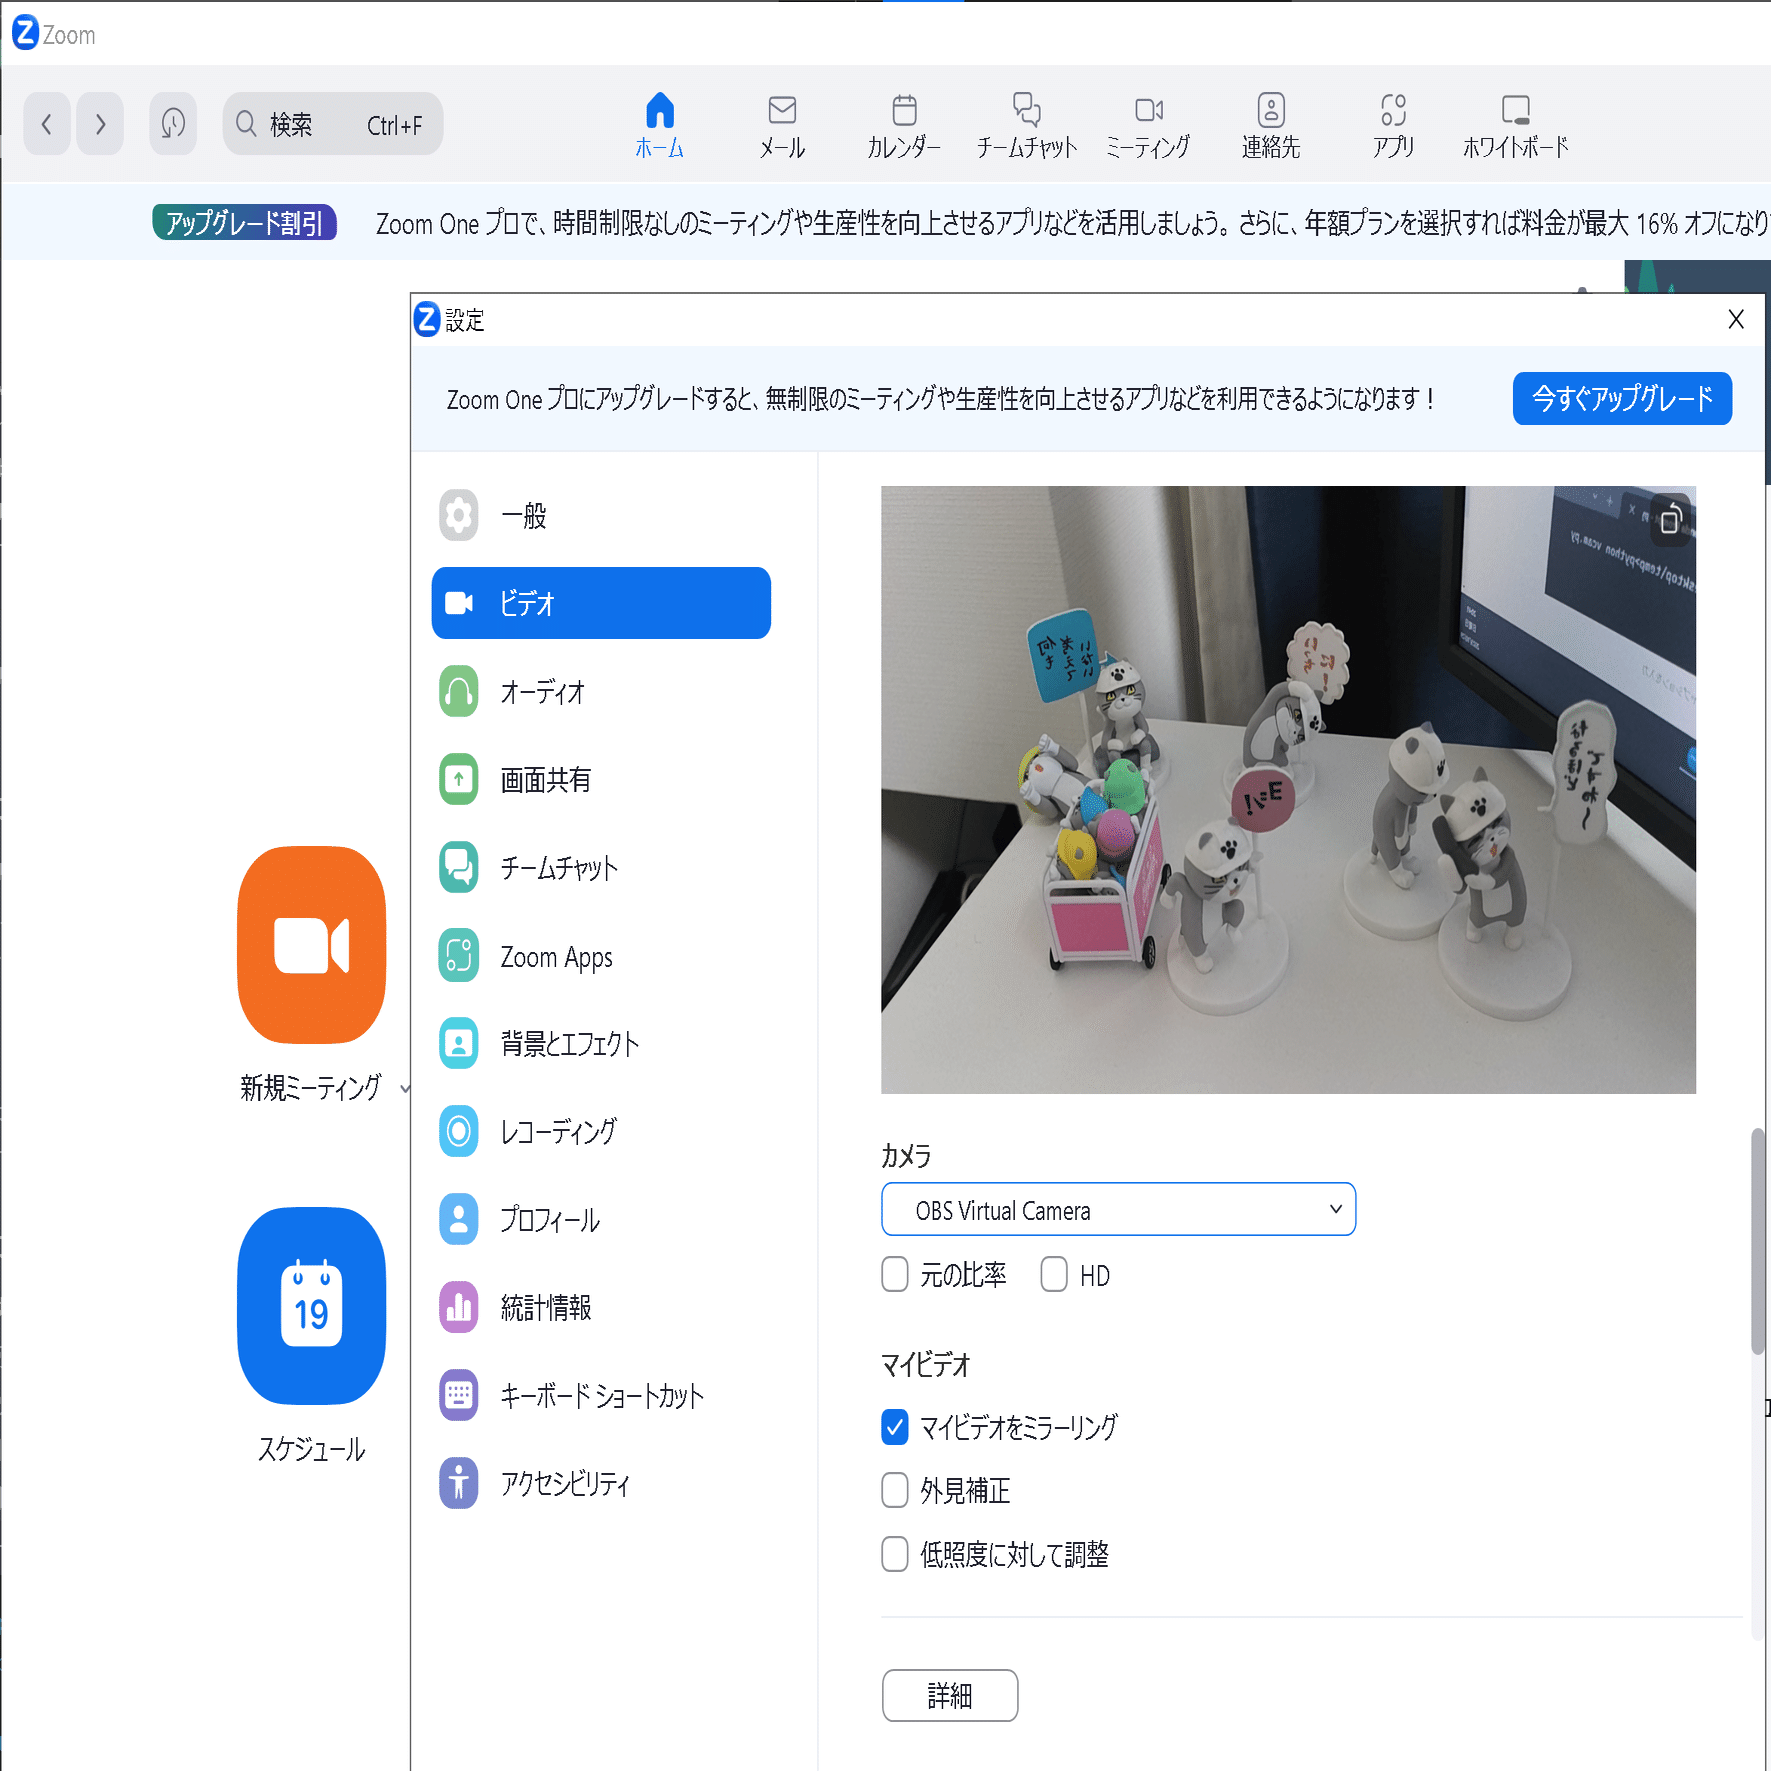Open チームチャット from the top bar
1771x1771 pixels.
click(x=1024, y=122)
